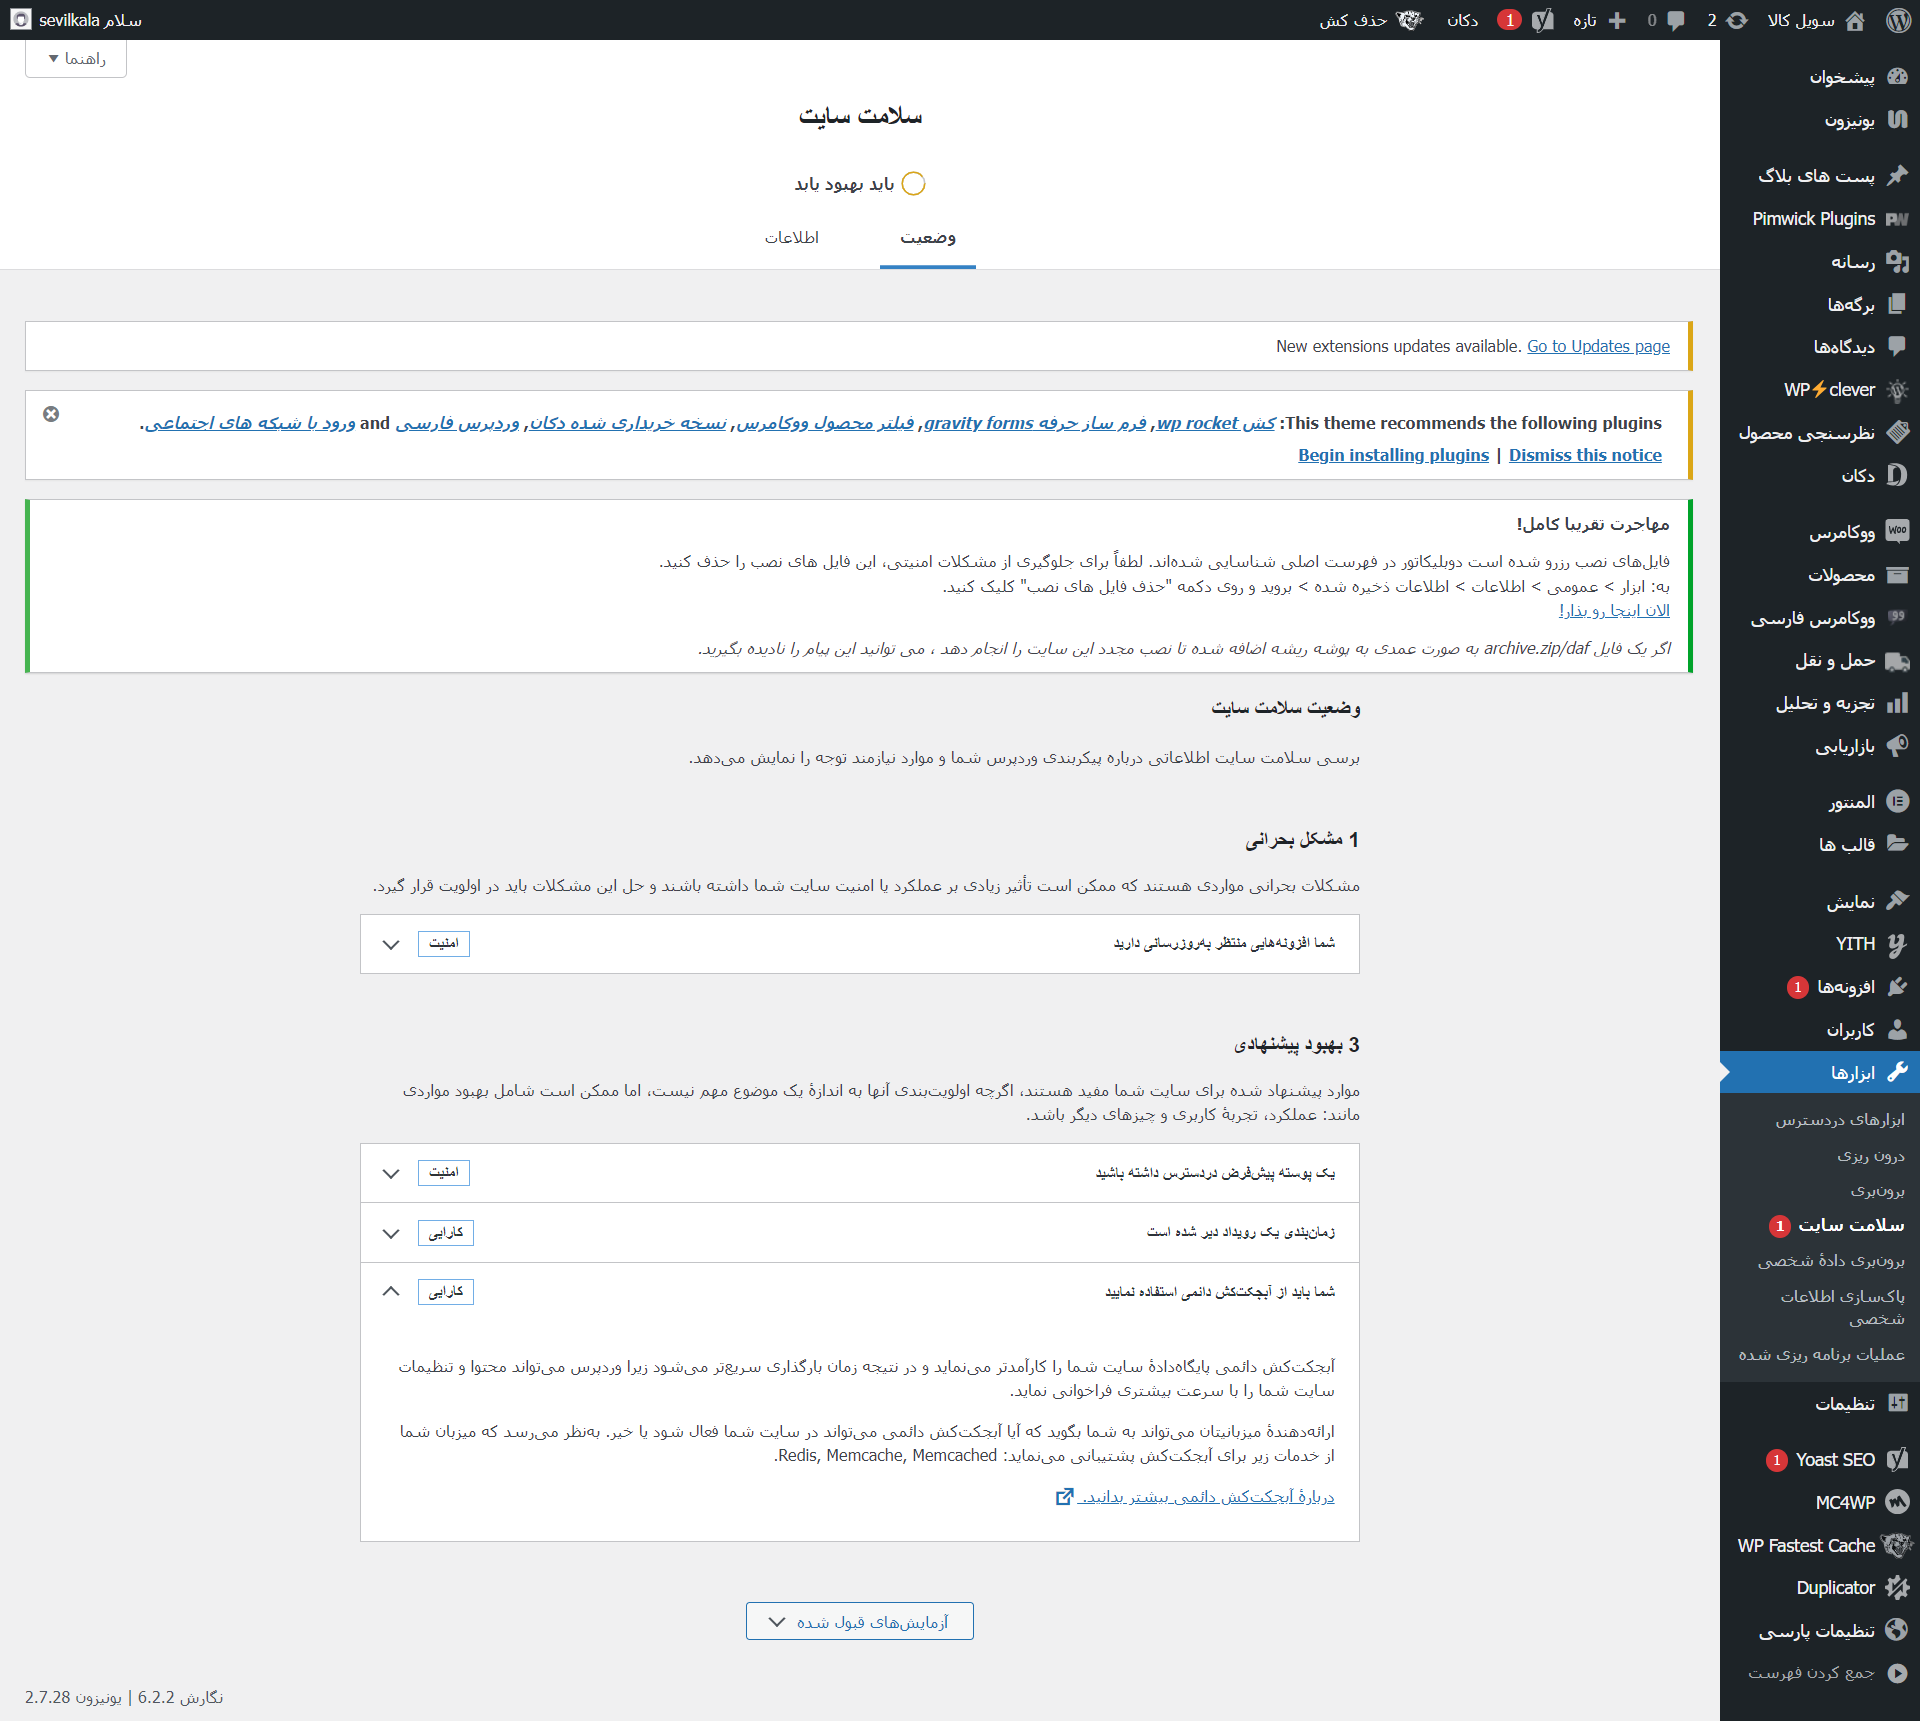Expand the late scheduled event item
This screenshot has height=1721, width=1920.
pos(391,1233)
